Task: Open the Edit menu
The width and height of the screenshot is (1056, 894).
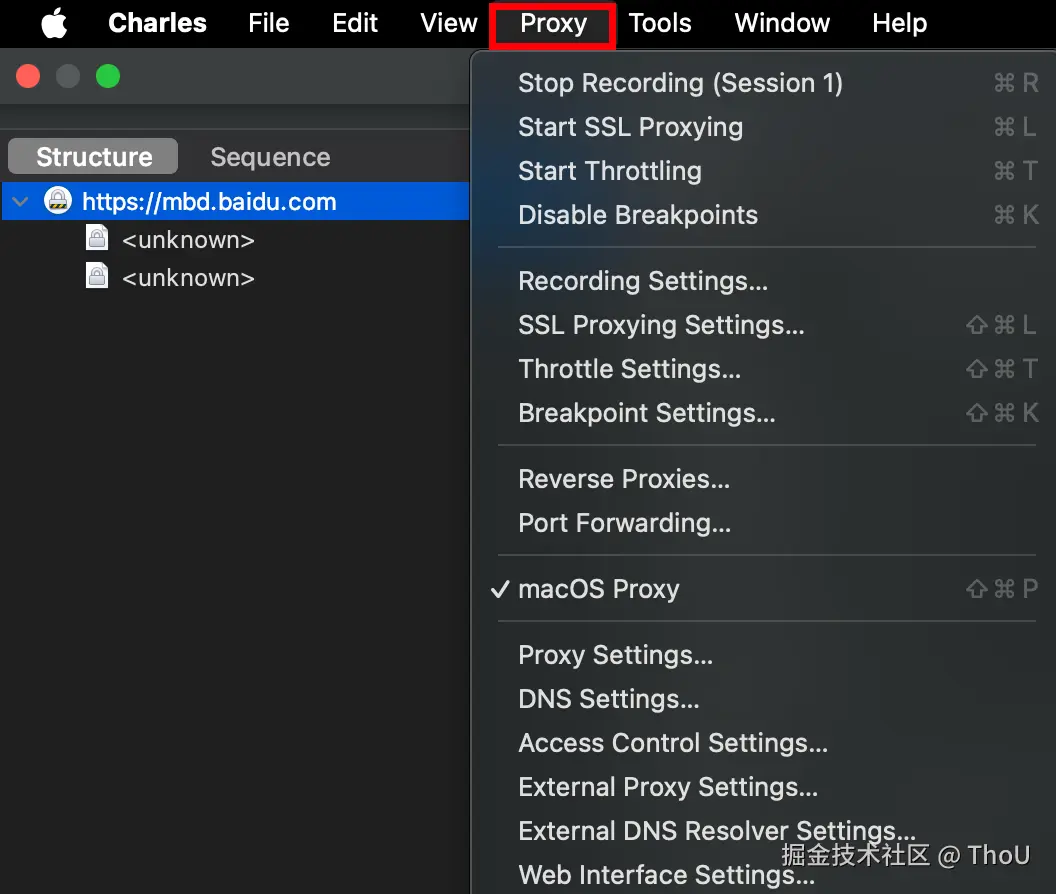Action: 355,24
